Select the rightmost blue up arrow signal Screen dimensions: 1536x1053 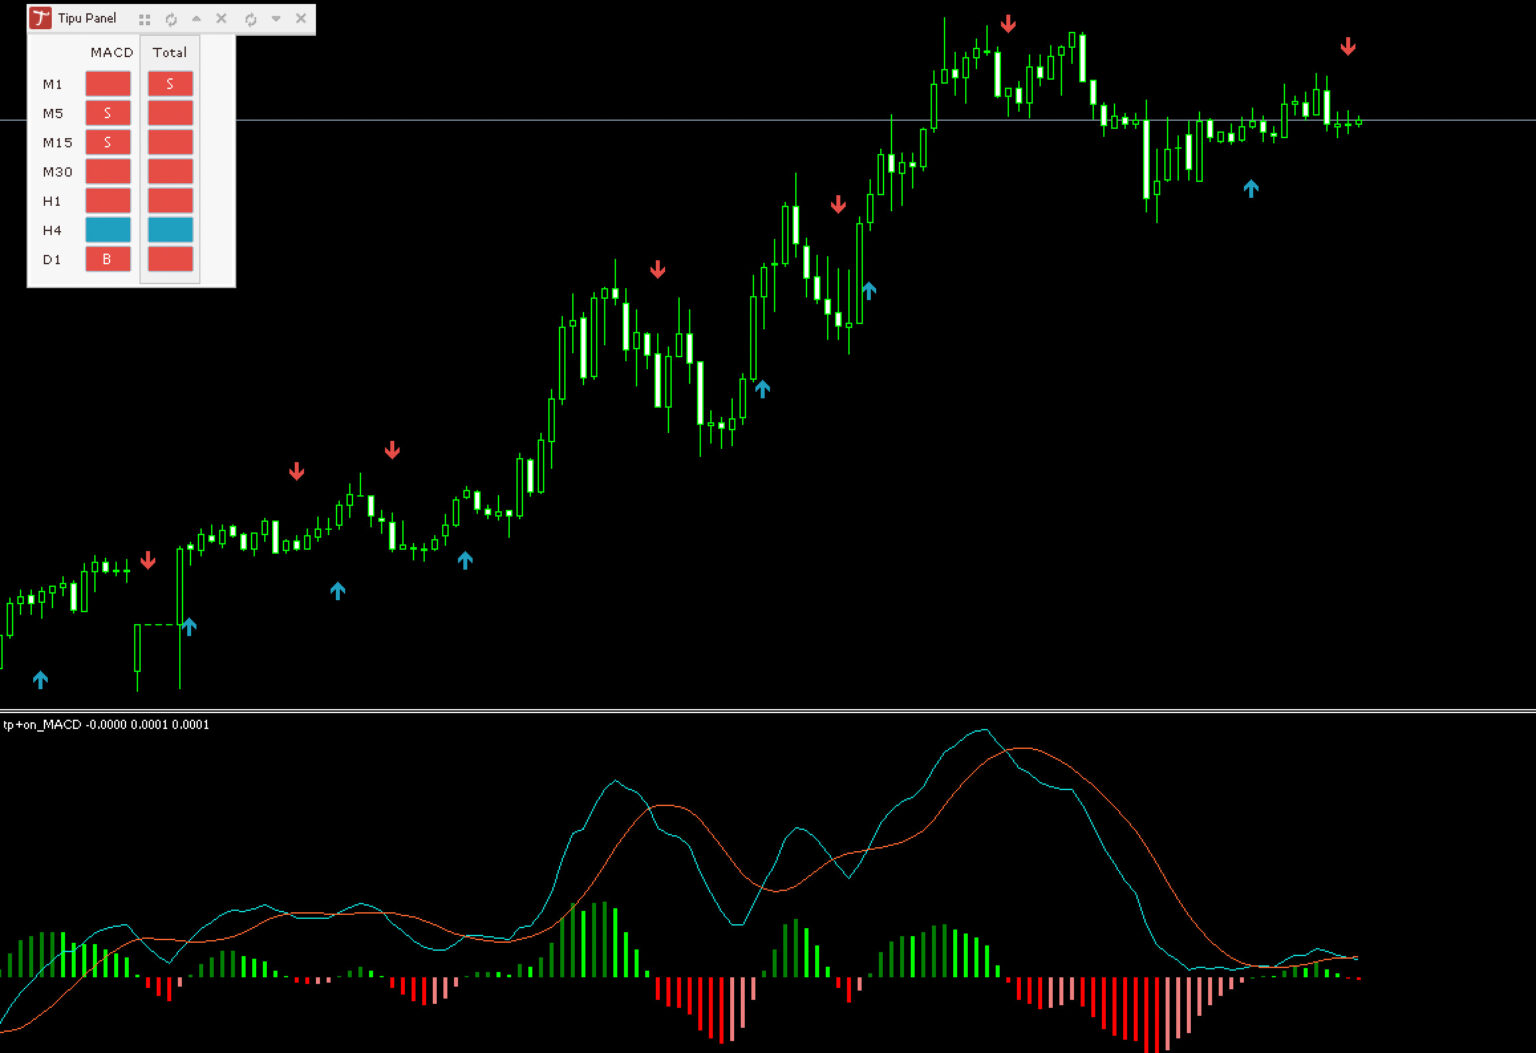[1250, 188]
